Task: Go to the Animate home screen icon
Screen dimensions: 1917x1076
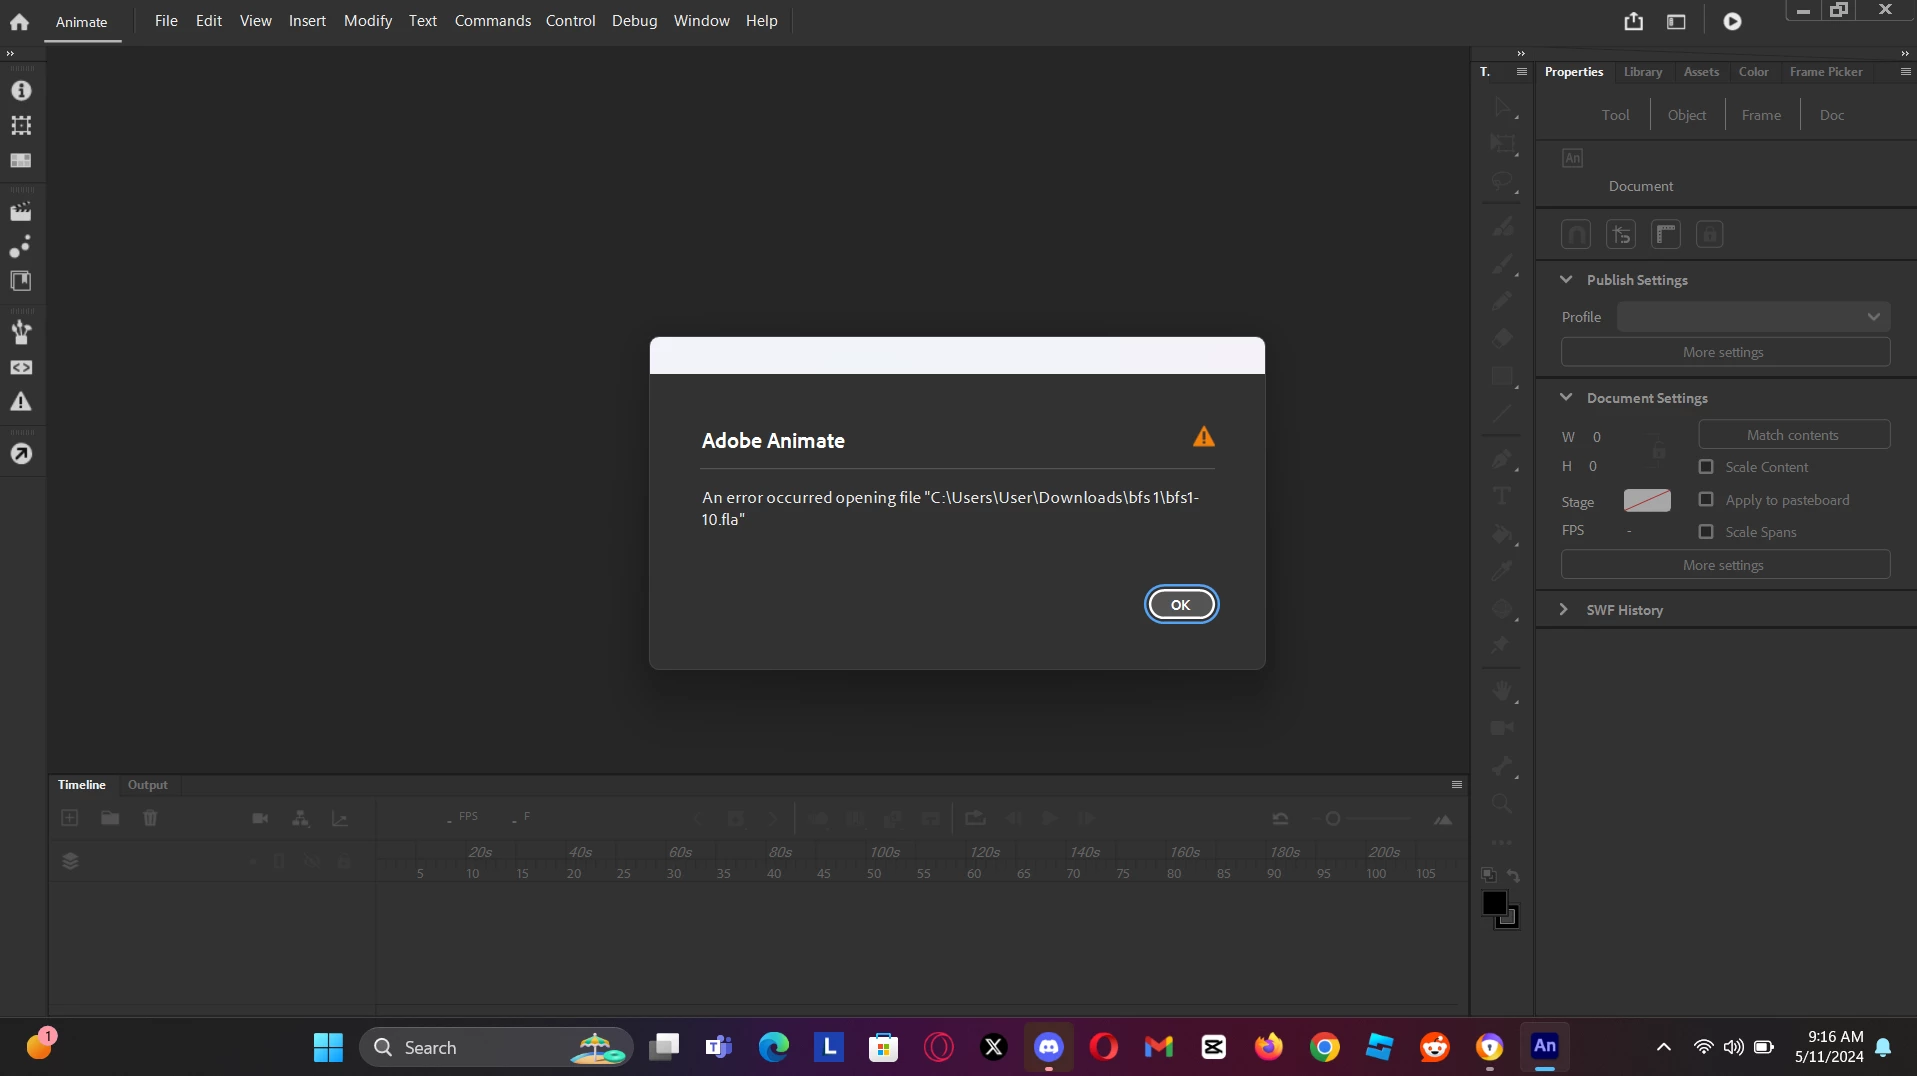Action: click(19, 21)
